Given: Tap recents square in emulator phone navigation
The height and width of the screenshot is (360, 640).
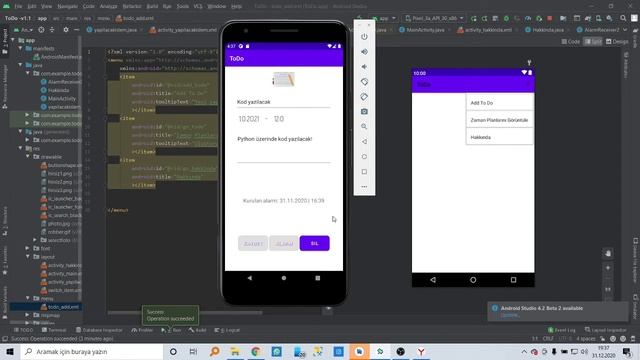Looking at the screenshot, I should point(318,278).
